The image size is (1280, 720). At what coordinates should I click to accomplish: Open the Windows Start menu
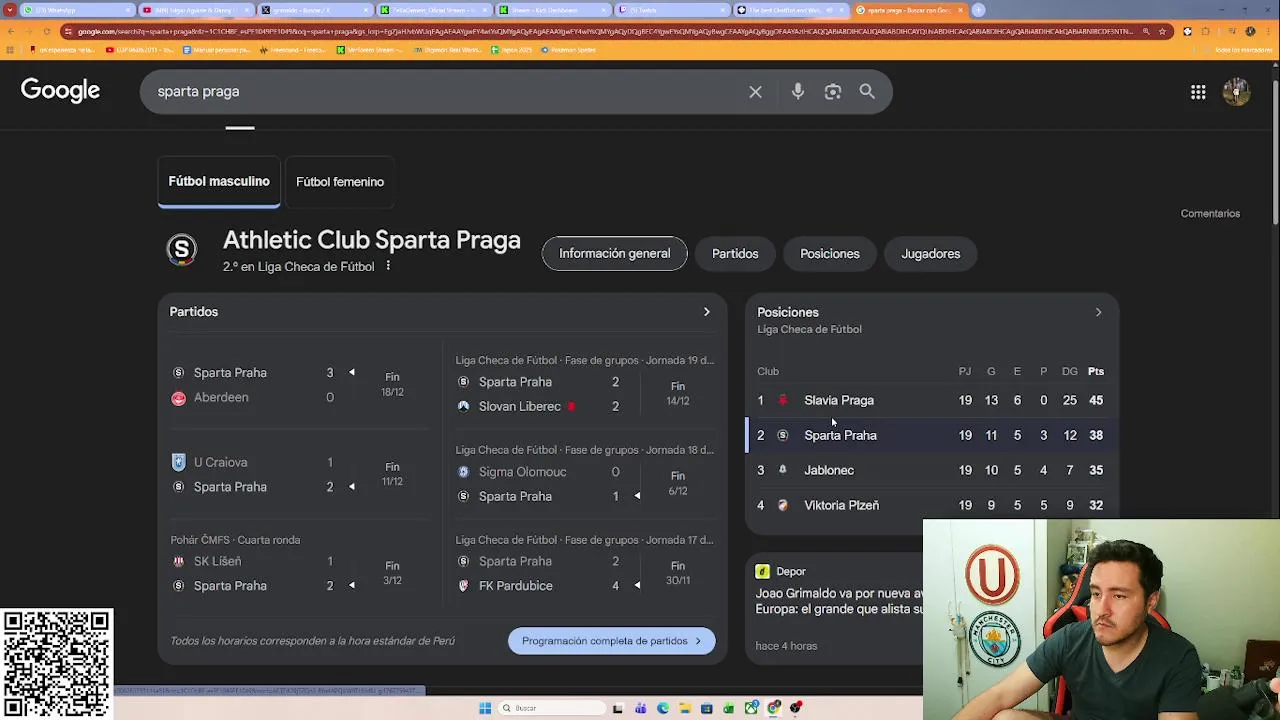click(485, 708)
